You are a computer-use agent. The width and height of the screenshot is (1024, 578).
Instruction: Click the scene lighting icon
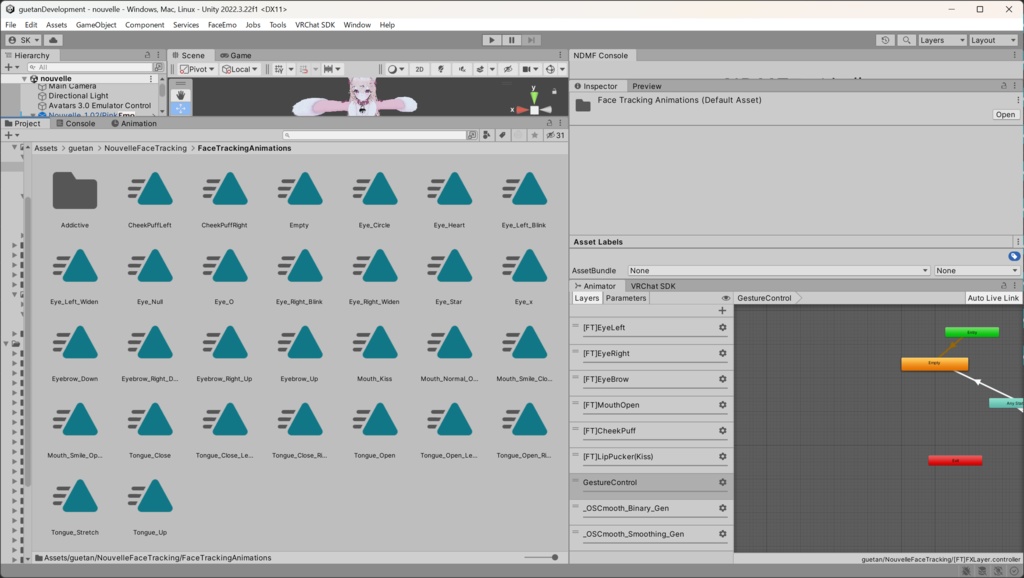pos(441,69)
